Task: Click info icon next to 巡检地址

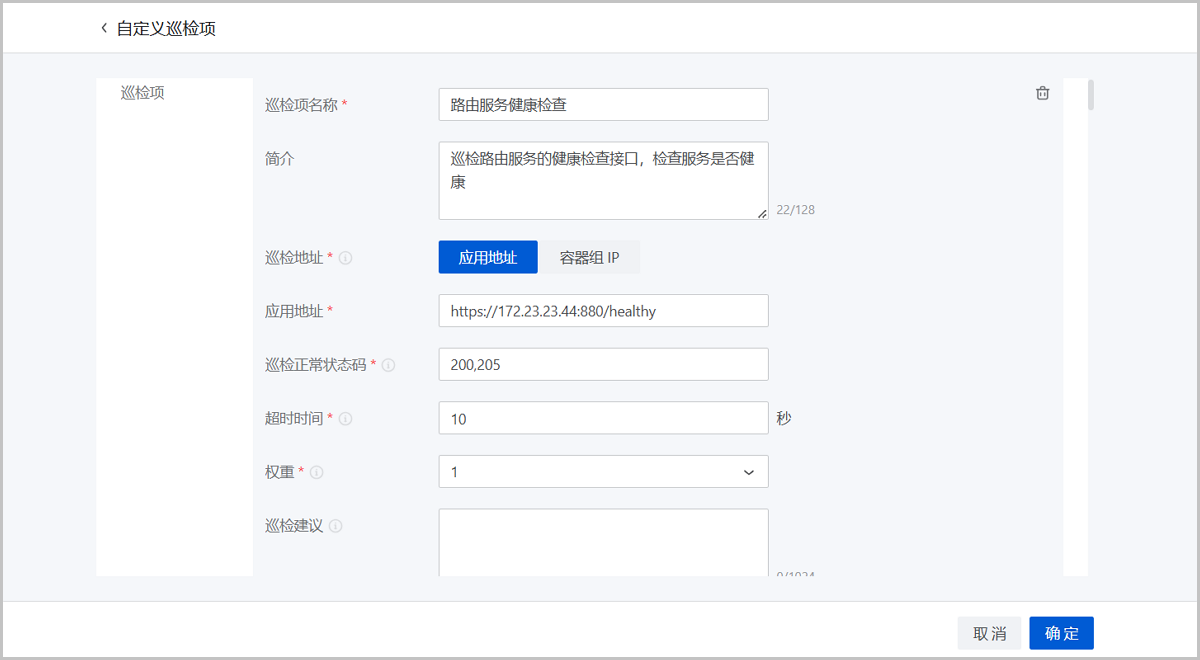Action: tap(346, 258)
